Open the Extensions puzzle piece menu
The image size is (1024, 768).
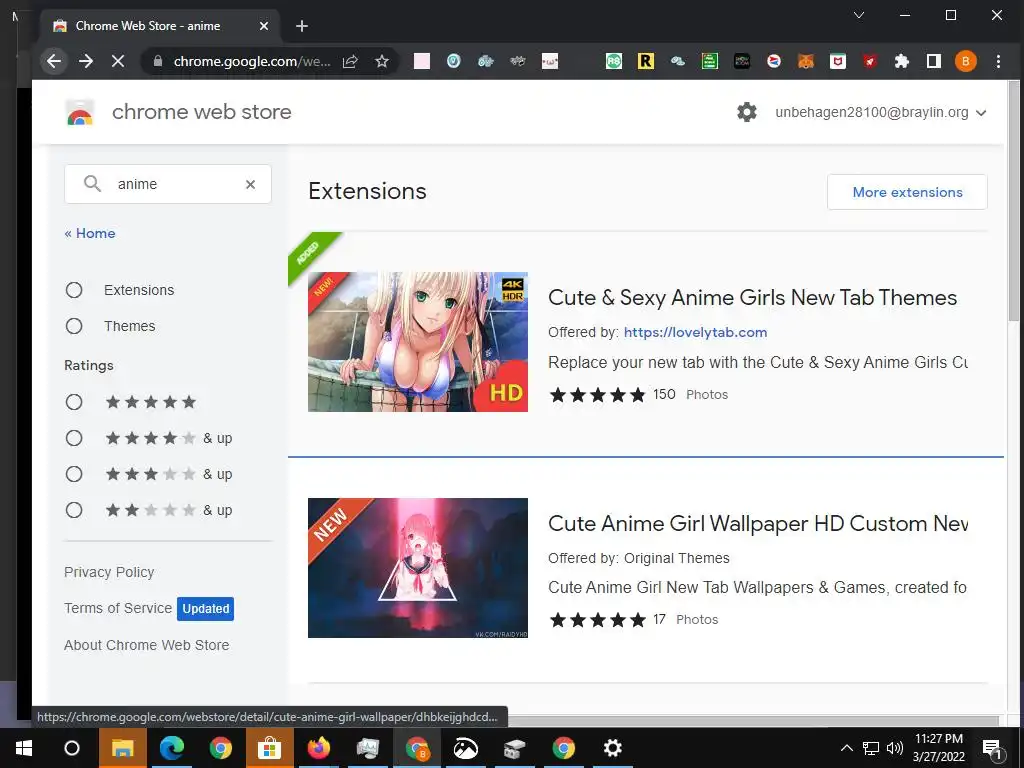[902, 61]
